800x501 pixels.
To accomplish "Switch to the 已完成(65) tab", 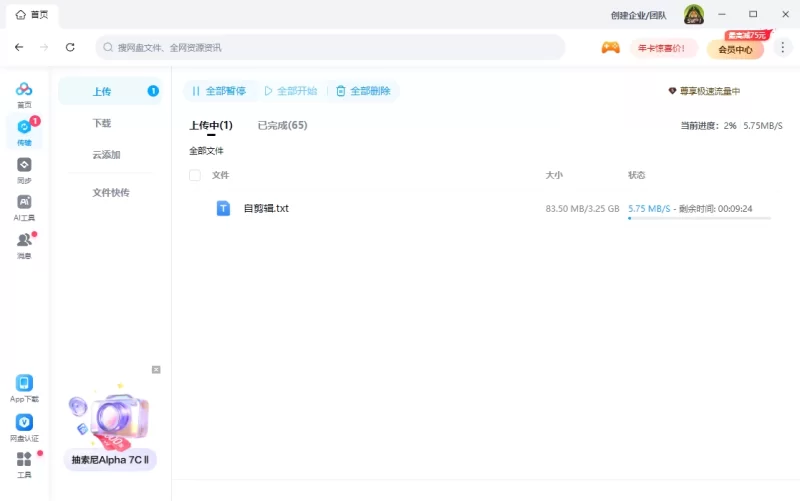I will [282, 126].
